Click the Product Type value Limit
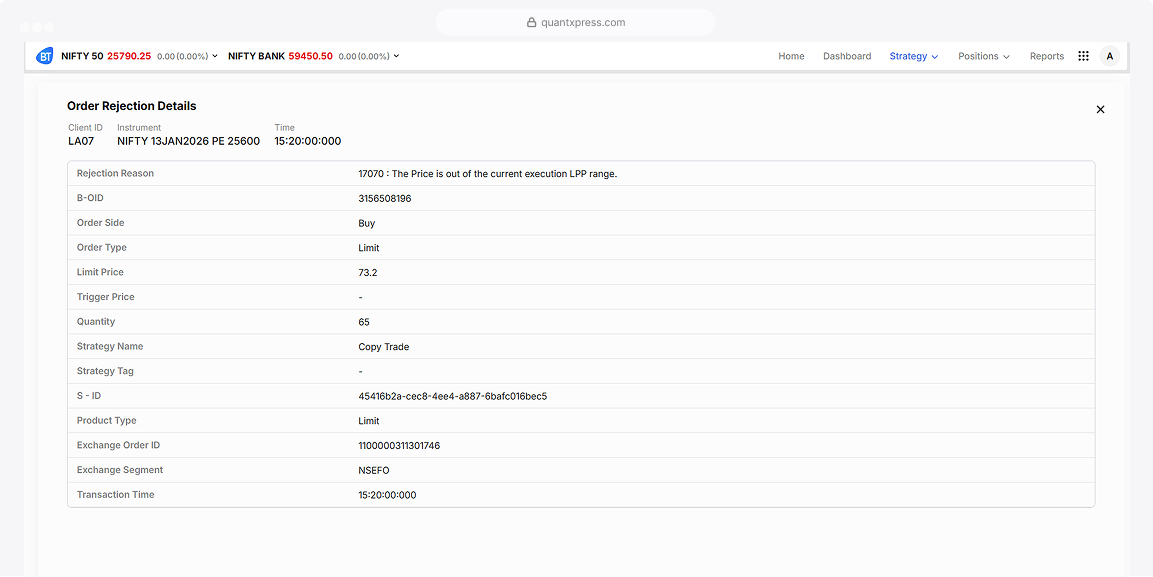1153x577 pixels. coord(368,421)
